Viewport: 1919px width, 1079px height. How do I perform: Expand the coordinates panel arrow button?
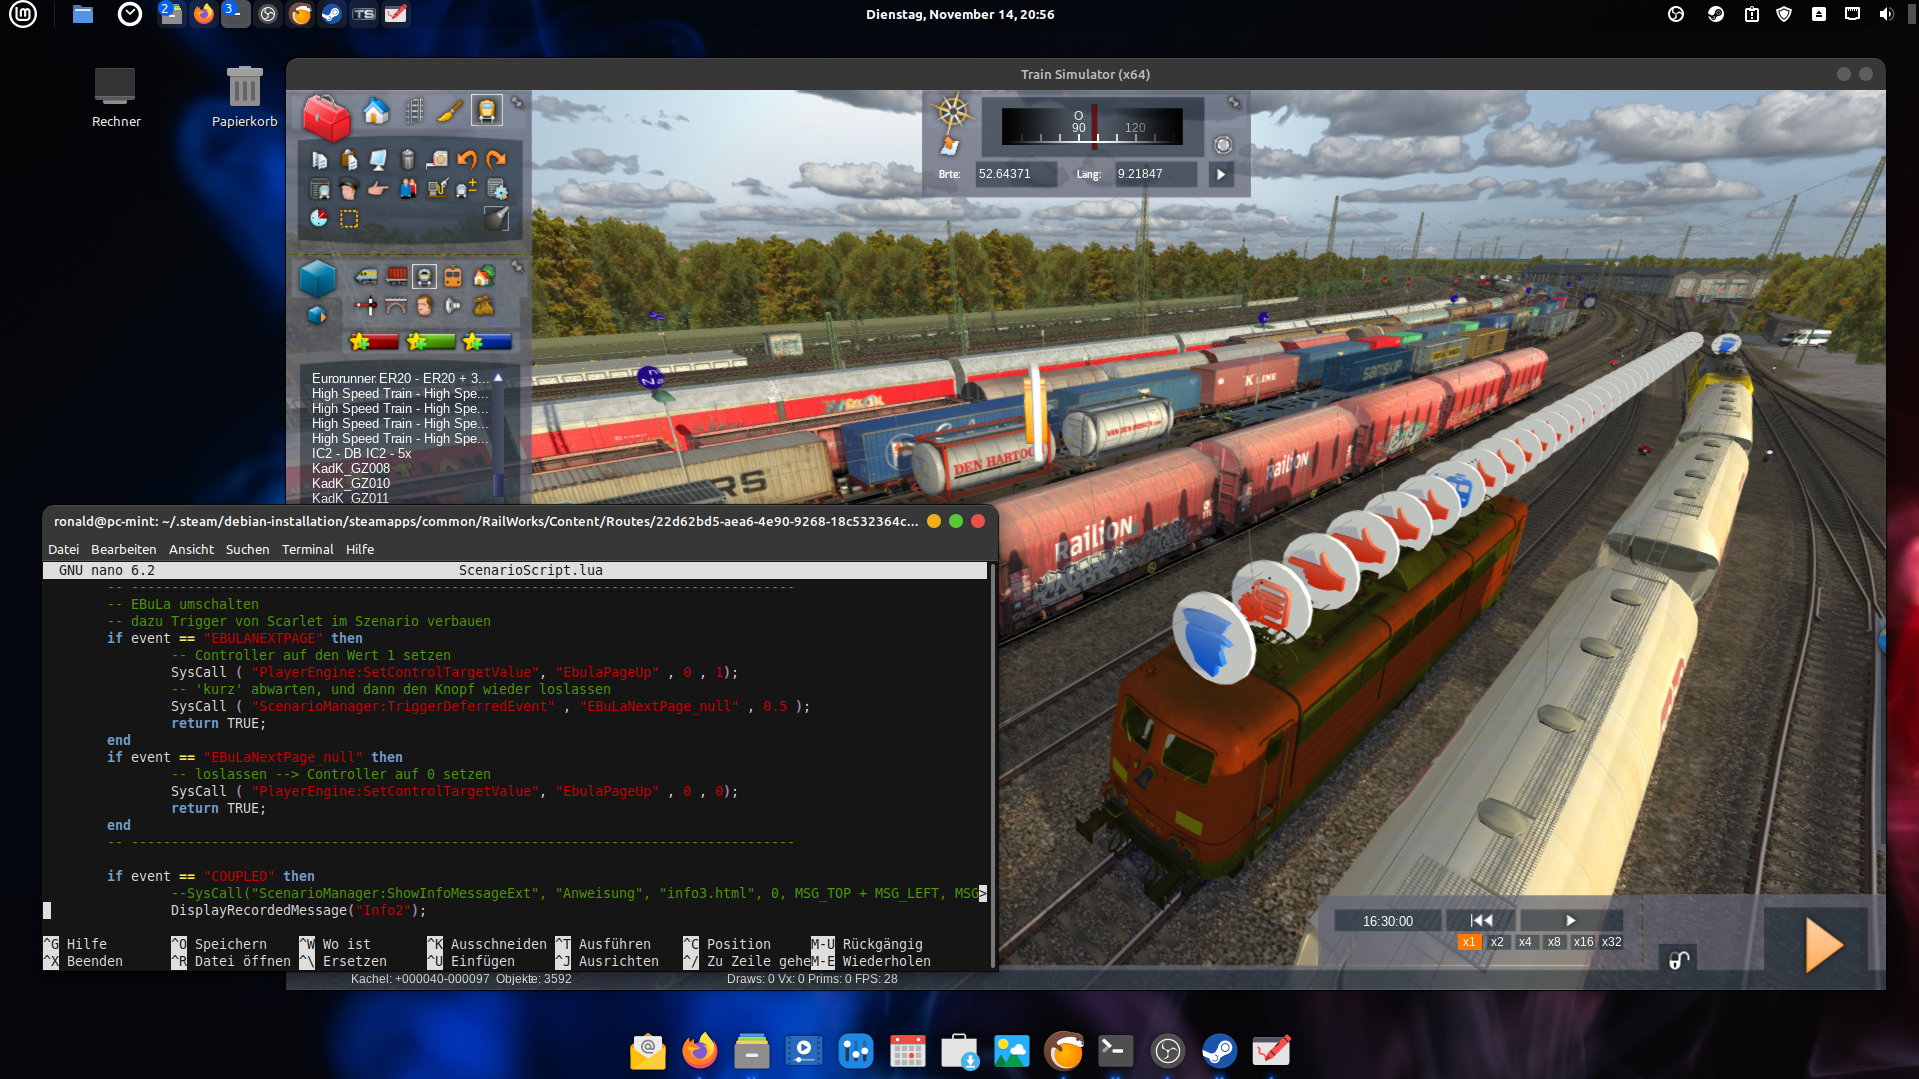pyautogui.click(x=1221, y=174)
